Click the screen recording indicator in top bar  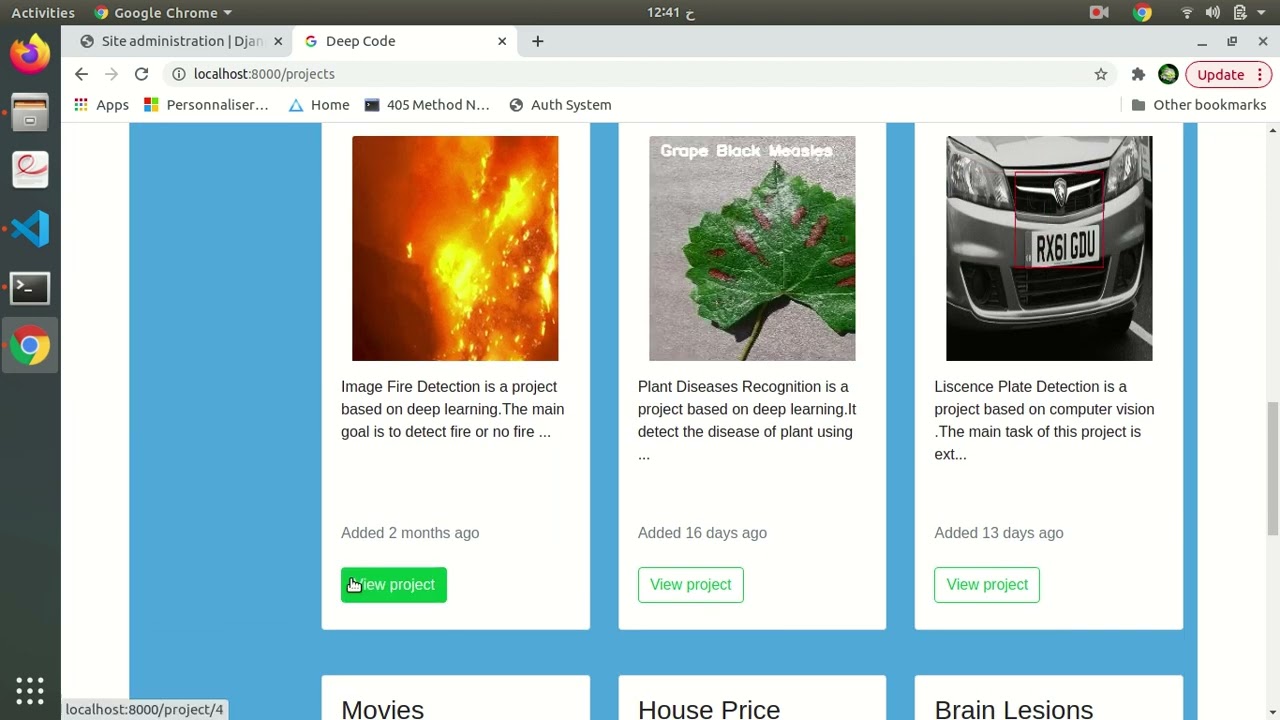(1099, 13)
